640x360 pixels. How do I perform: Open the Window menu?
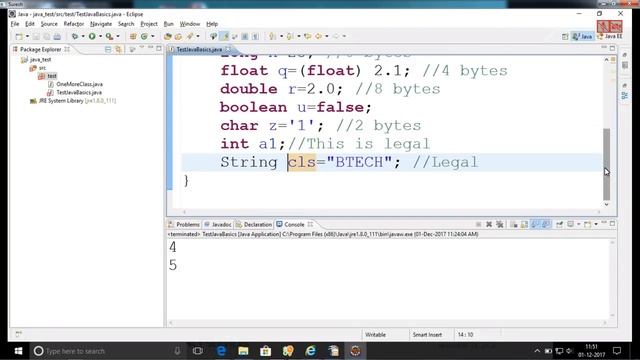click(190, 24)
